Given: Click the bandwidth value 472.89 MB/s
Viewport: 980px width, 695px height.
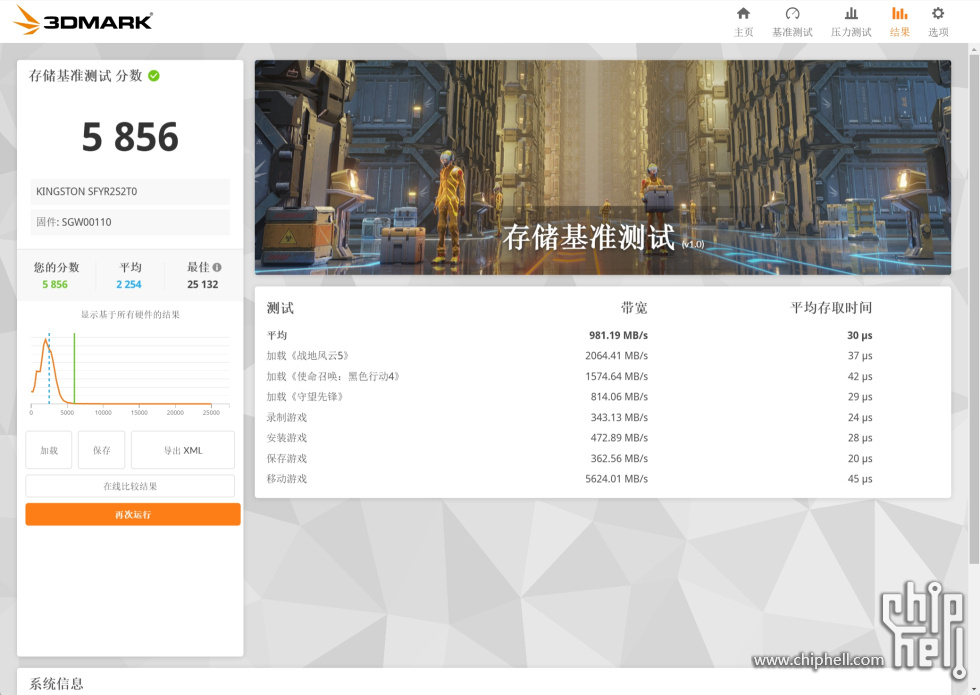Looking at the screenshot, I should point(619,438).
